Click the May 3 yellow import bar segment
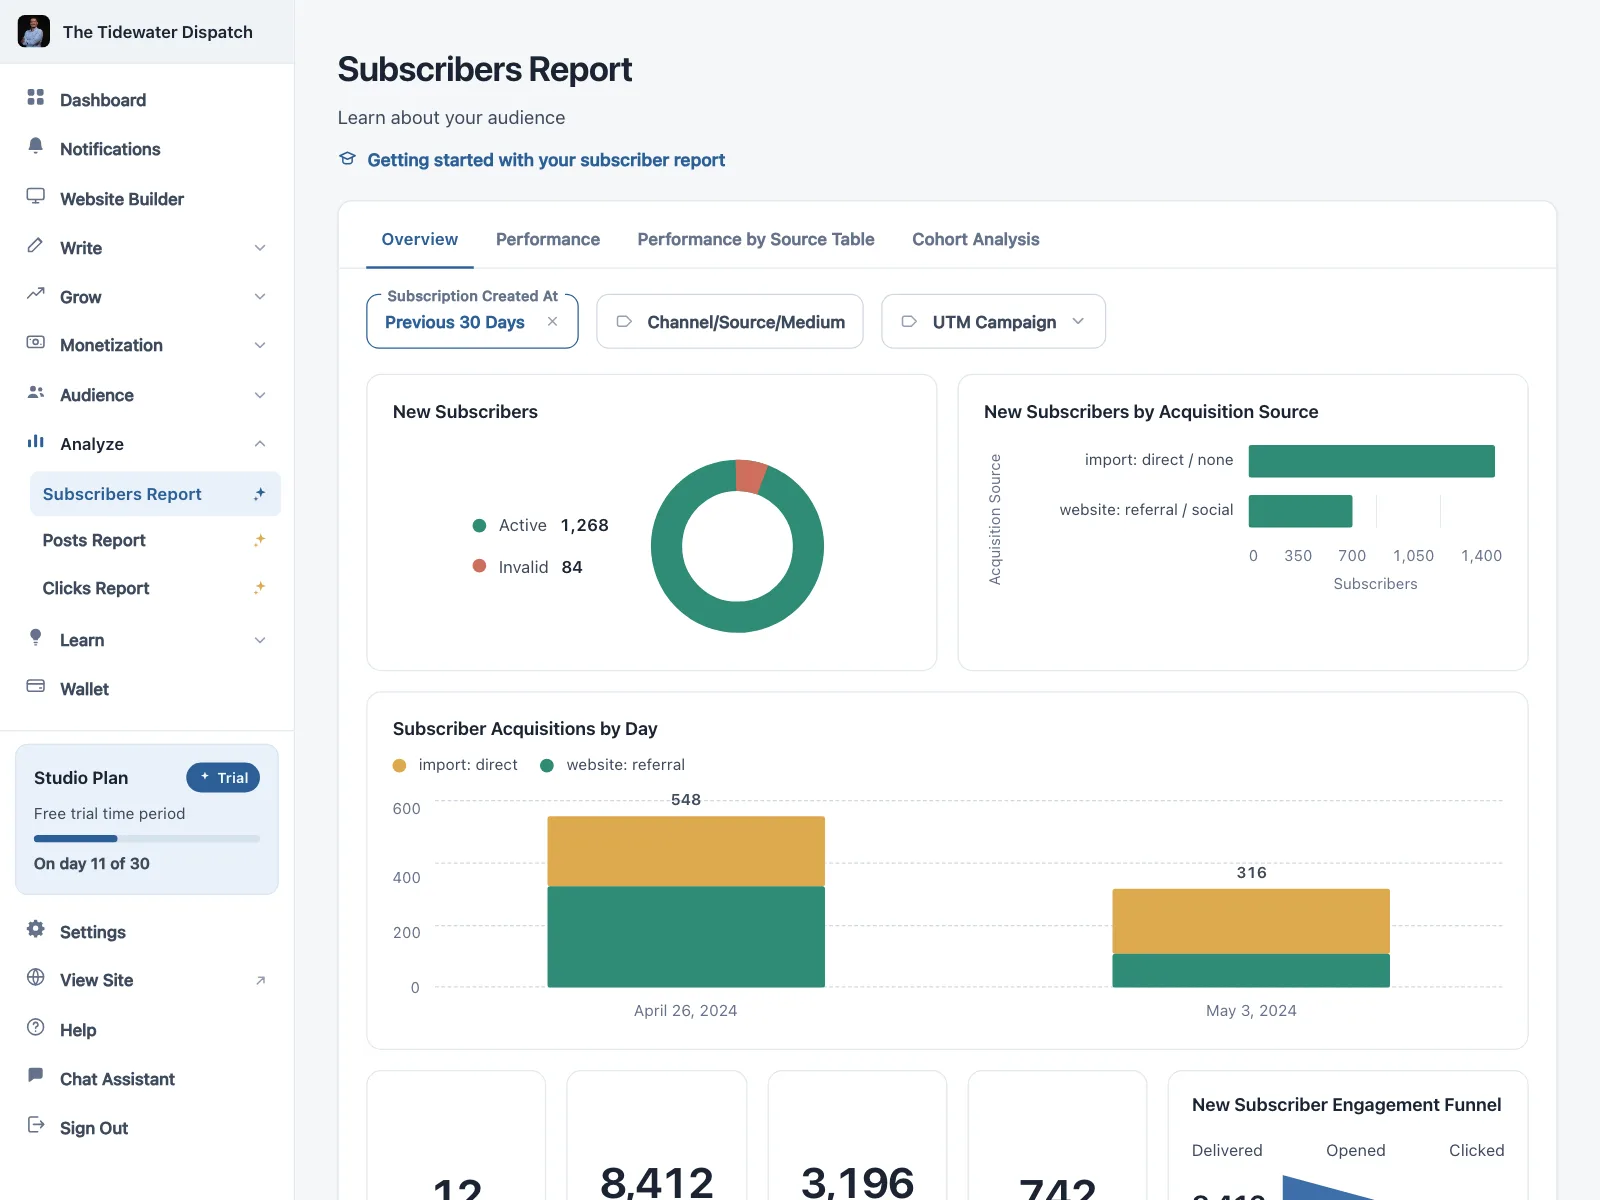This screenshot has width=1600, height=1200. coord(1251,921)
